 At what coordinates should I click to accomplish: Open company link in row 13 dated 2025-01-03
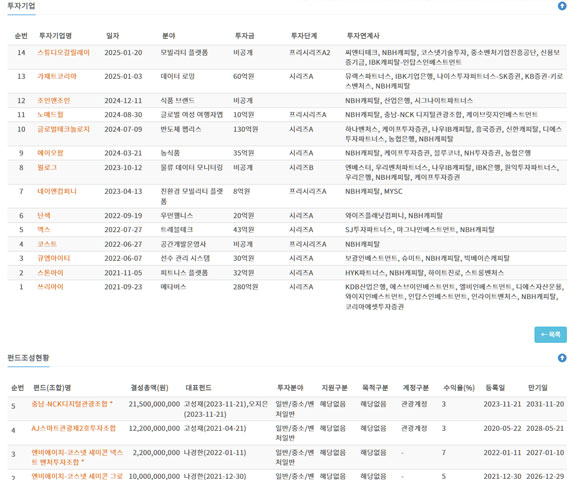pos(57,77)
